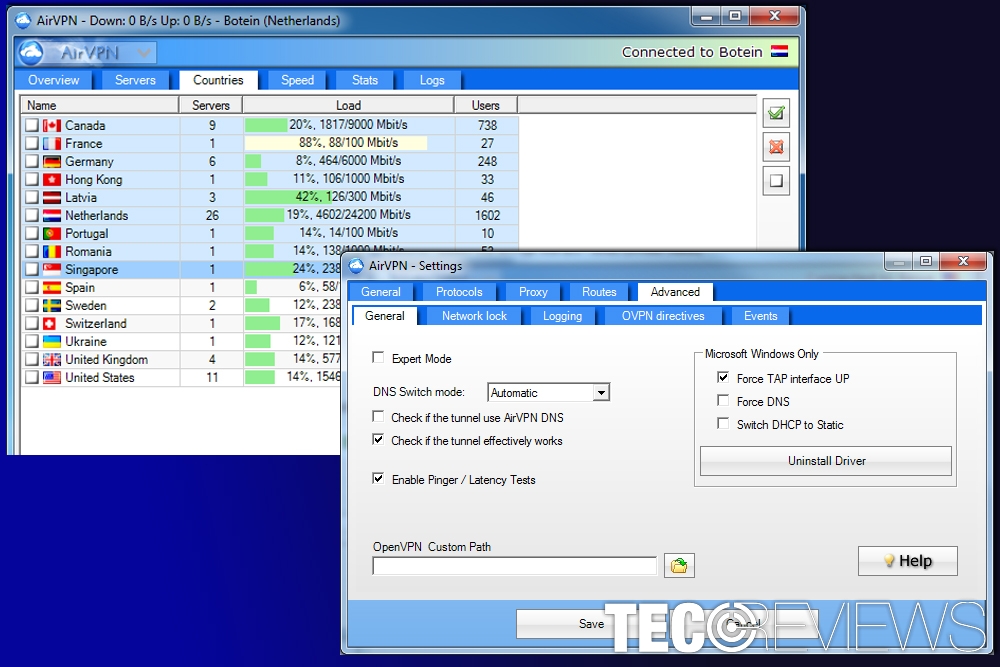Click the France load bar showing 88%
Viewport: 1000px width, 667px height.
point(348,143)
